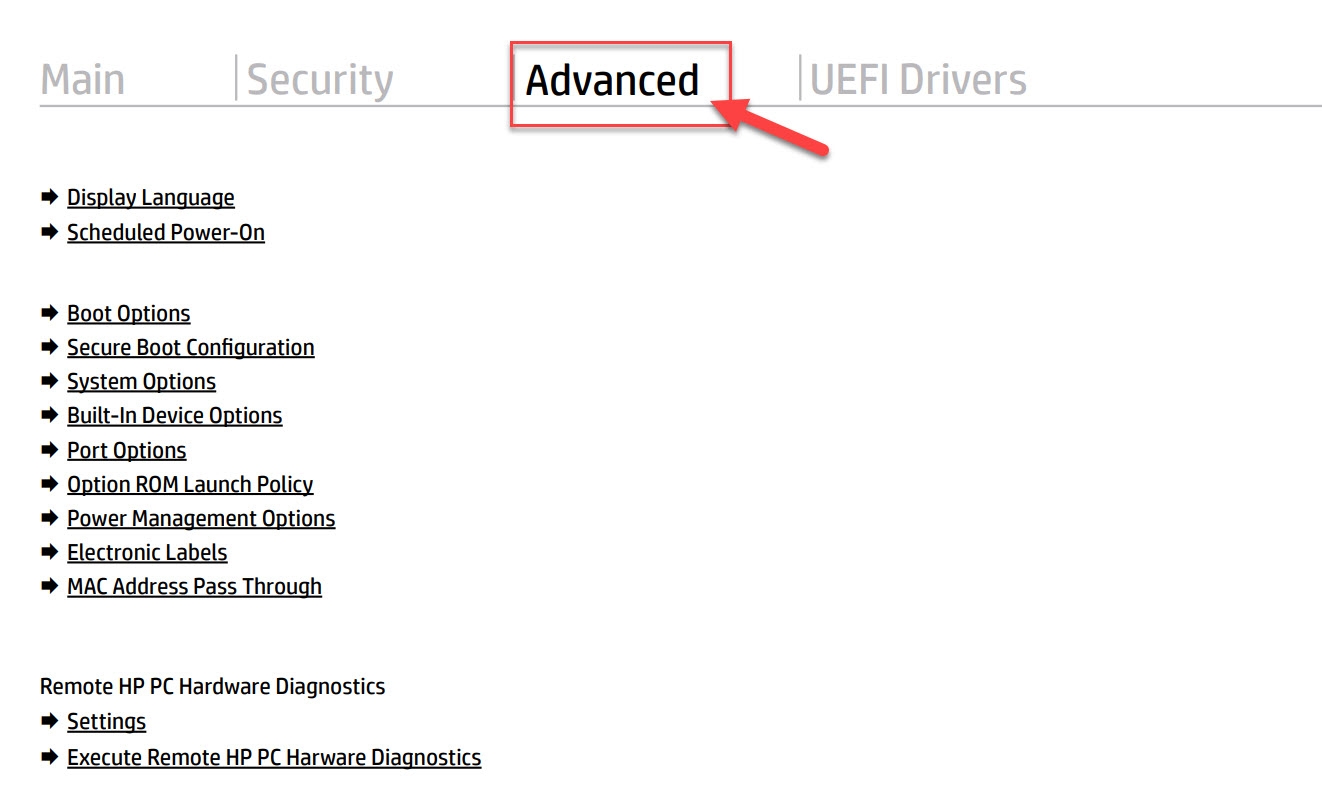Go to the UEFI Drivers tab

[917, 80]
